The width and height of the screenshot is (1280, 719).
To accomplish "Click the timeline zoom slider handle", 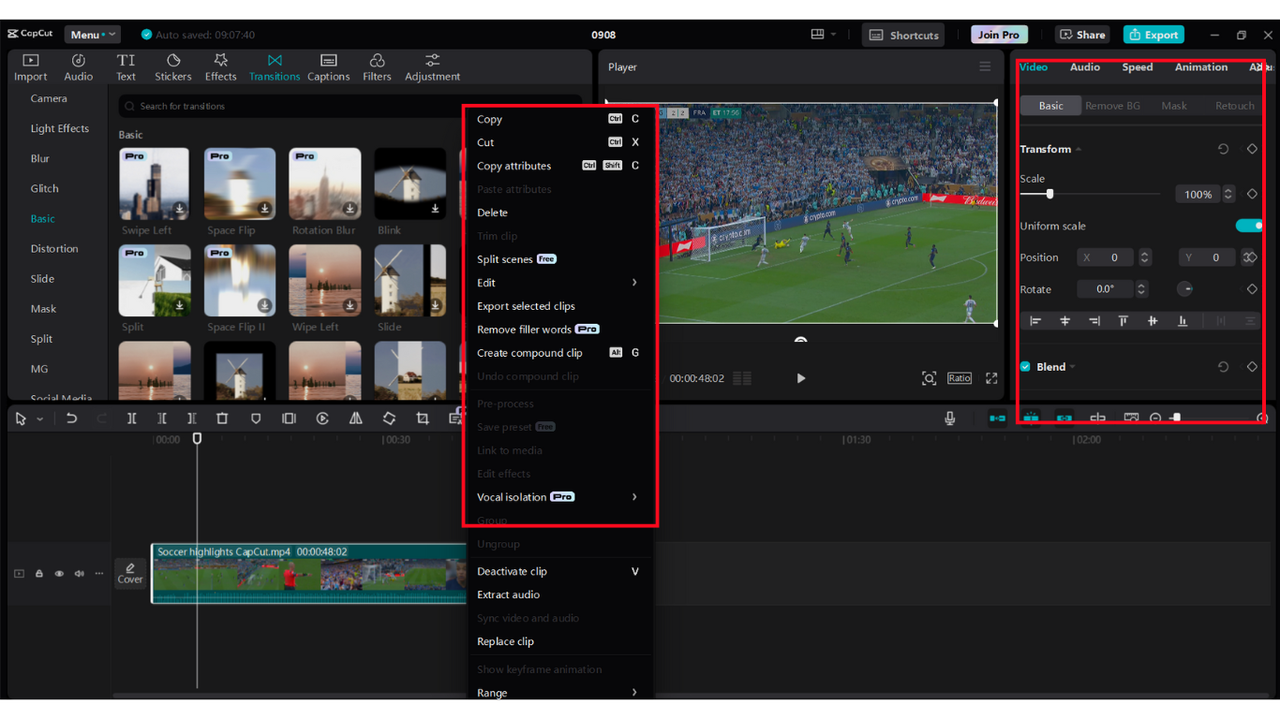I will coord(1176,418).
